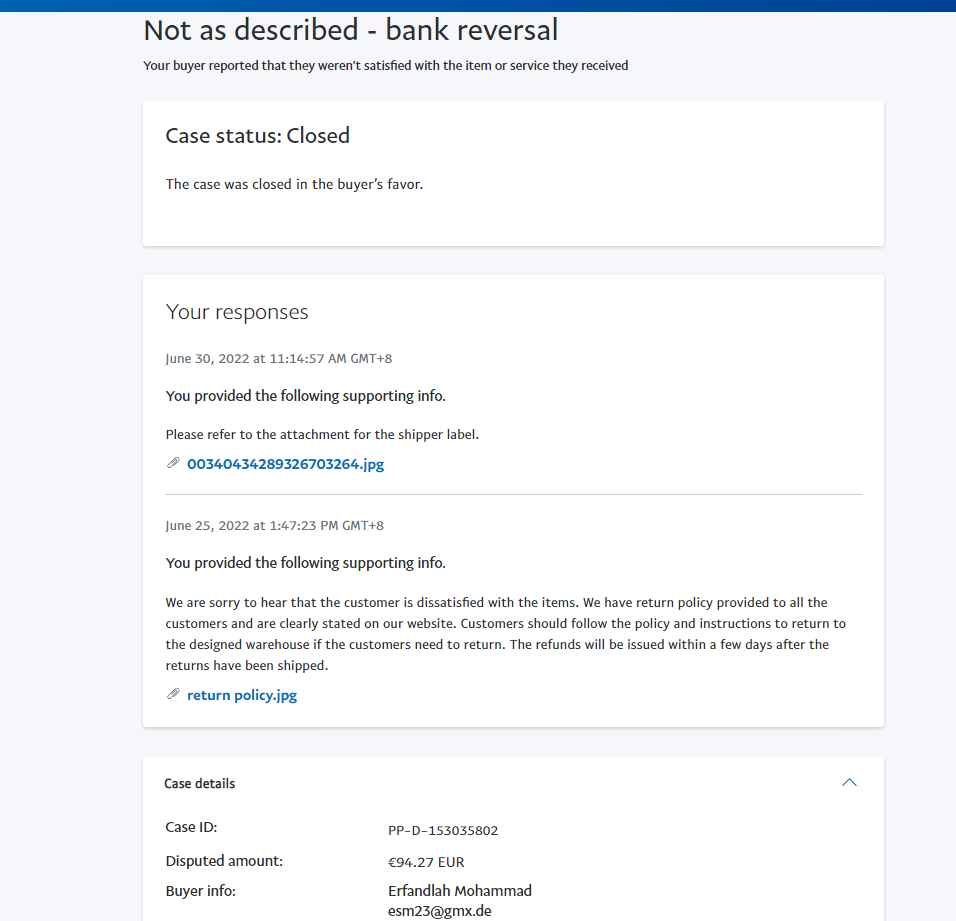Viewport: 956px width, 921px height.
Task: Click paperclip icon beside return policy.jpg
Action: pos(173,694)
